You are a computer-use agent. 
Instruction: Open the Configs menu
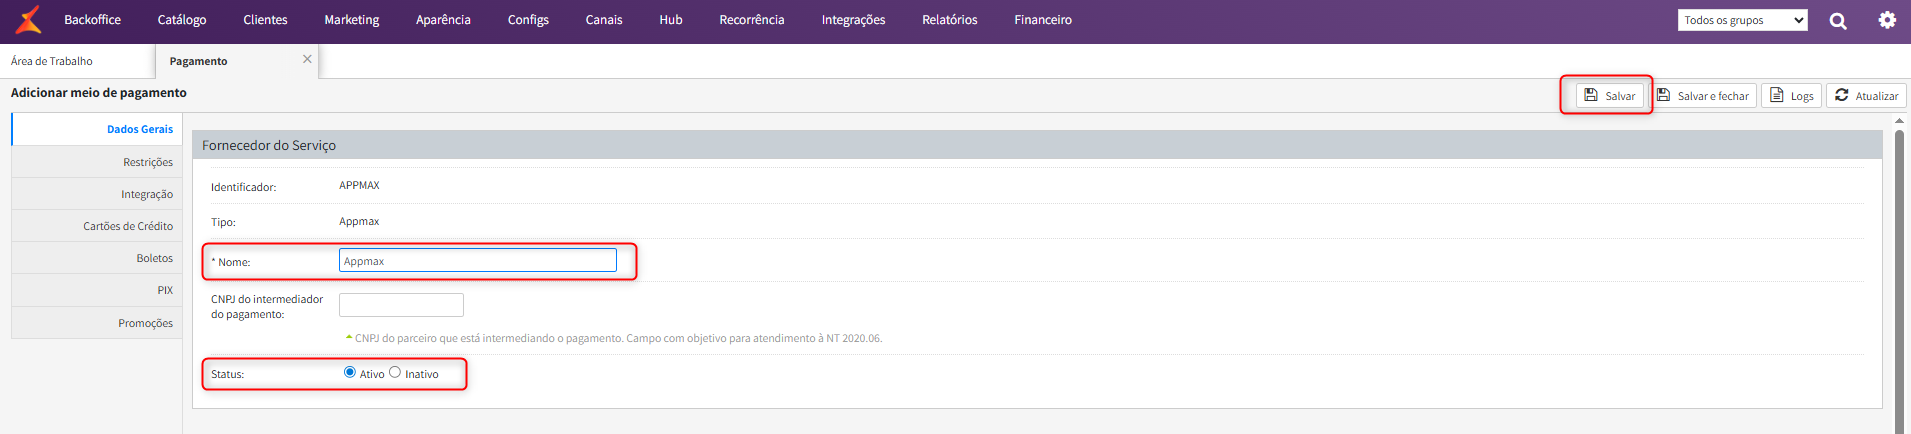[528, 20]
